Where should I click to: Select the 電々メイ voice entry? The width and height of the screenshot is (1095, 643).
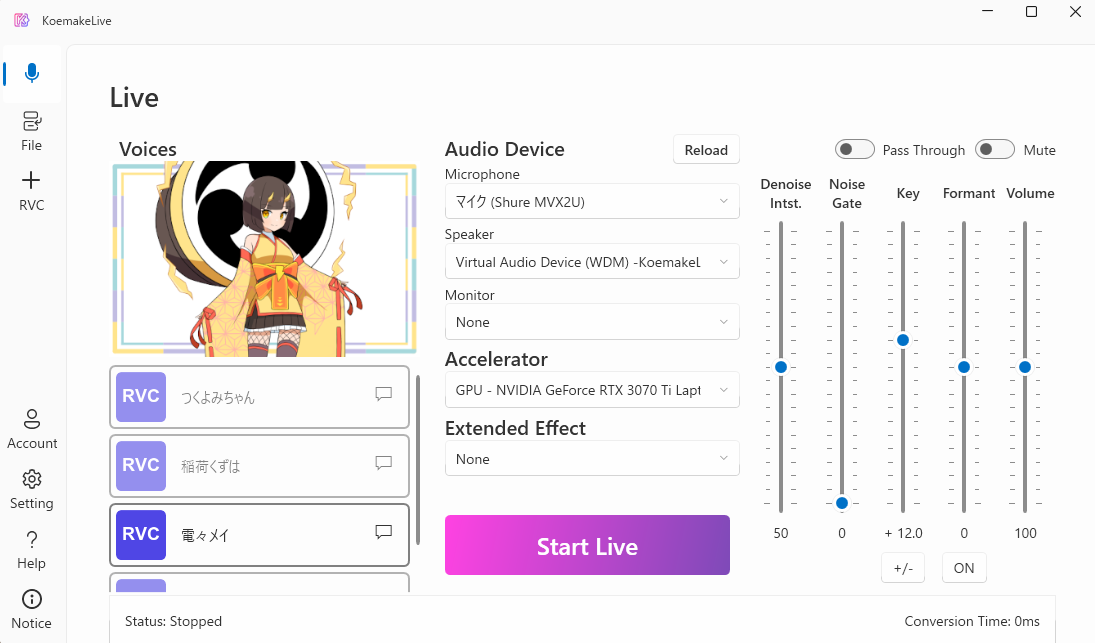pos(259,535)
